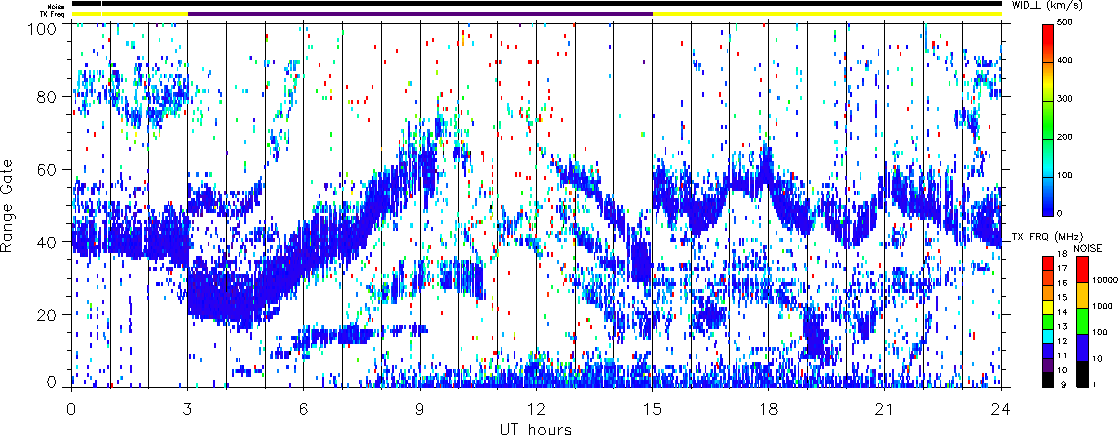Click the 14 label in TX FRQ legend
The width and height of the screenshot is (1118, 435).
click(x=1062, y=312)
